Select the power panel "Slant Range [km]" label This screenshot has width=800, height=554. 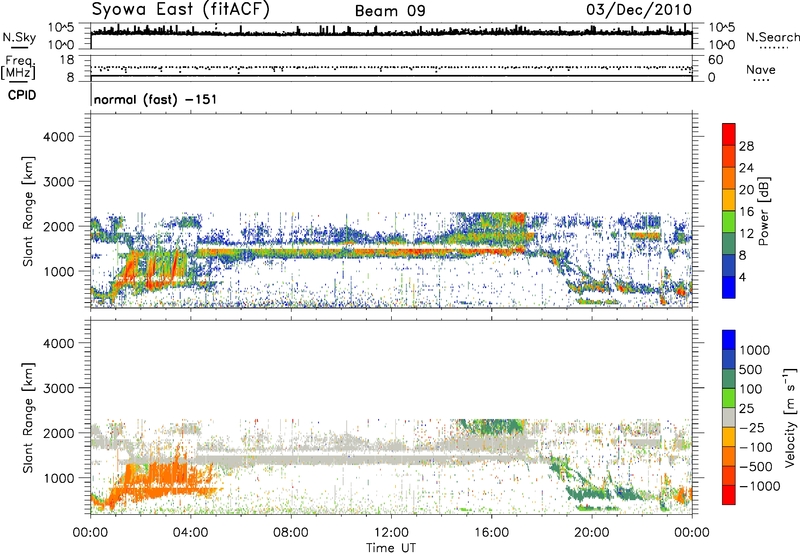tap(28, 211)
